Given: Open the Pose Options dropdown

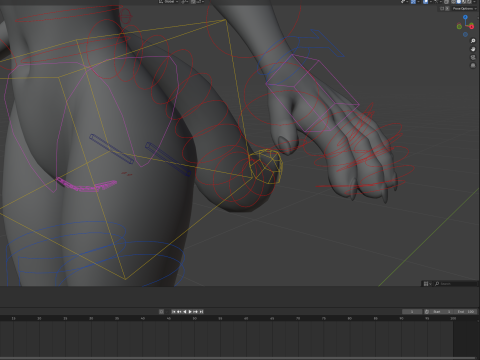Looking at the screenshot, I should (465, 9).
